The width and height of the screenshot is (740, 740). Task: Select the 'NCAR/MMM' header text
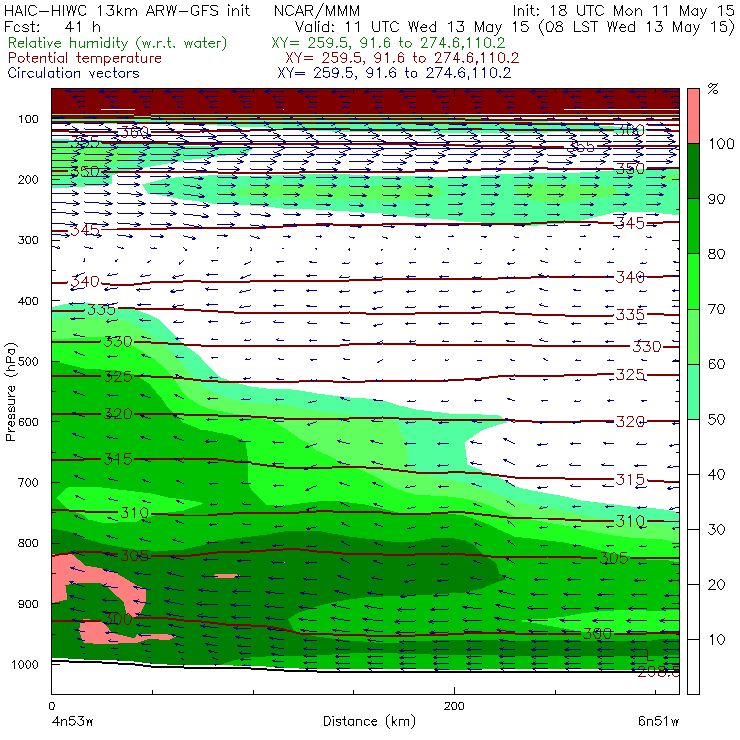pyautogui.click(x=317, y=10)
